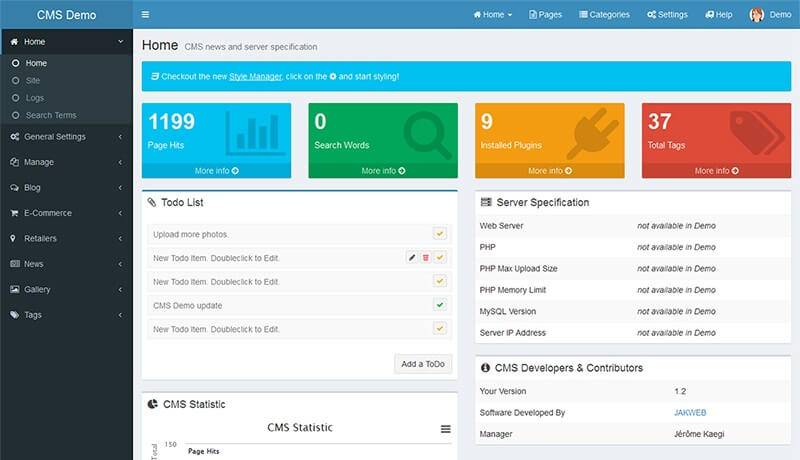The width and height of the screenshot is (800, 460).
Task: Open Help in the top navbar
Action: click(x=719, y=15)
